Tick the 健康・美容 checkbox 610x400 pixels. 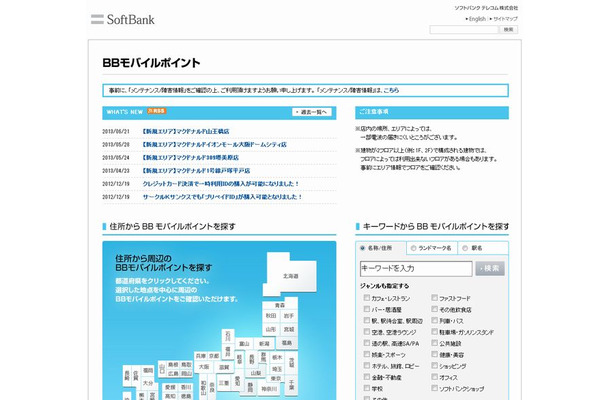click(434, 354)
